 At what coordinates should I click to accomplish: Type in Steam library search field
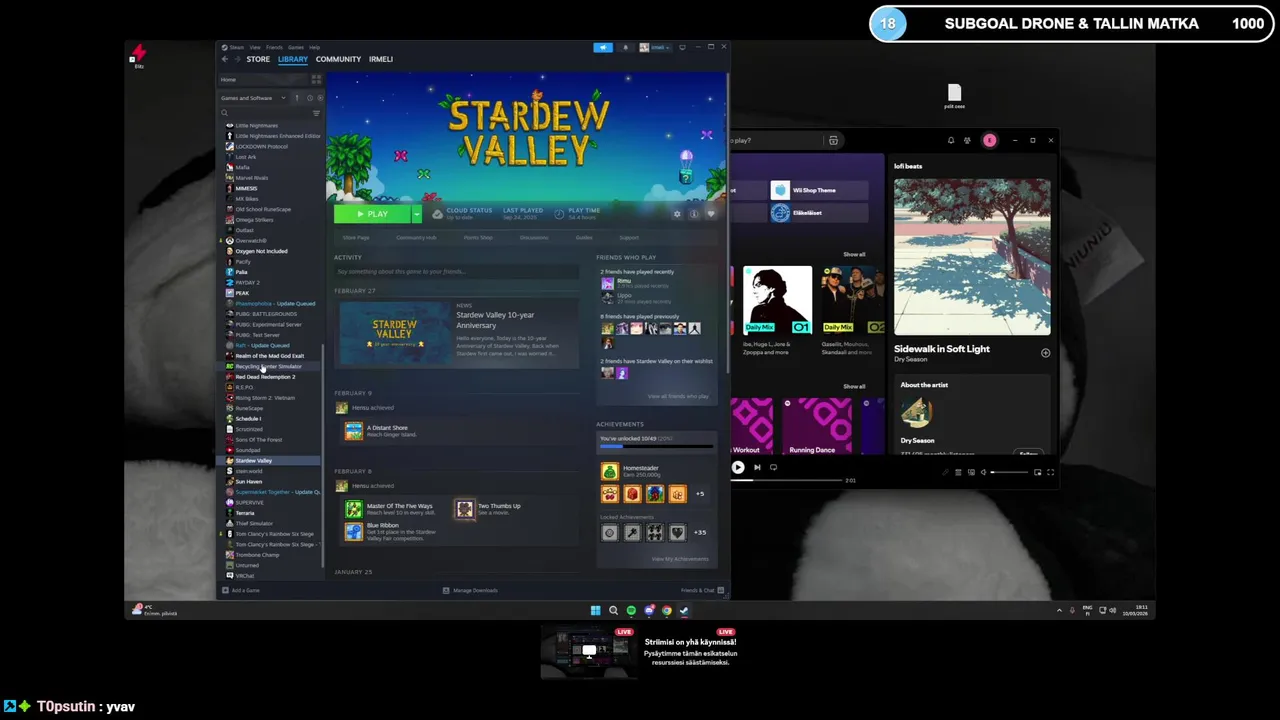click(x=265, y=113)
